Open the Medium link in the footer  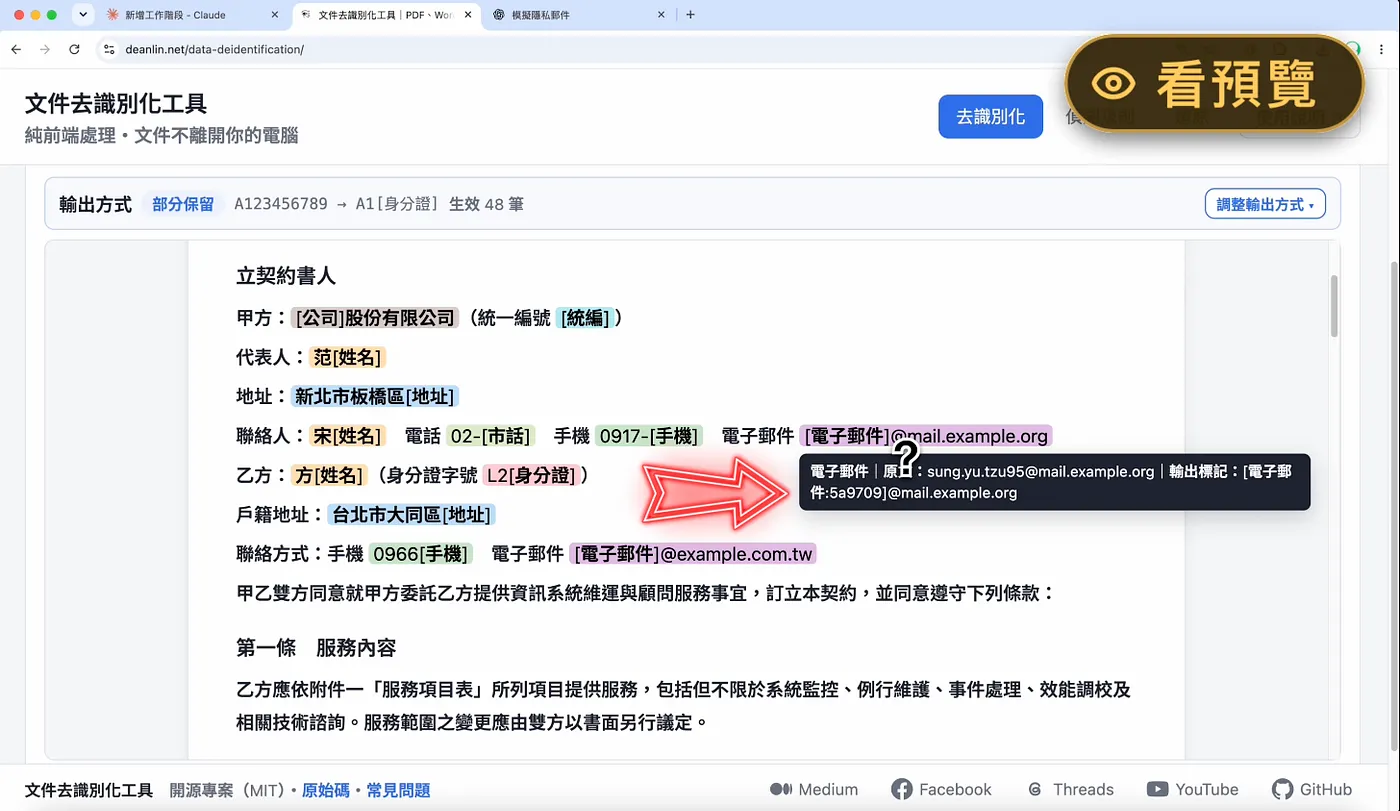click(814, 789)
